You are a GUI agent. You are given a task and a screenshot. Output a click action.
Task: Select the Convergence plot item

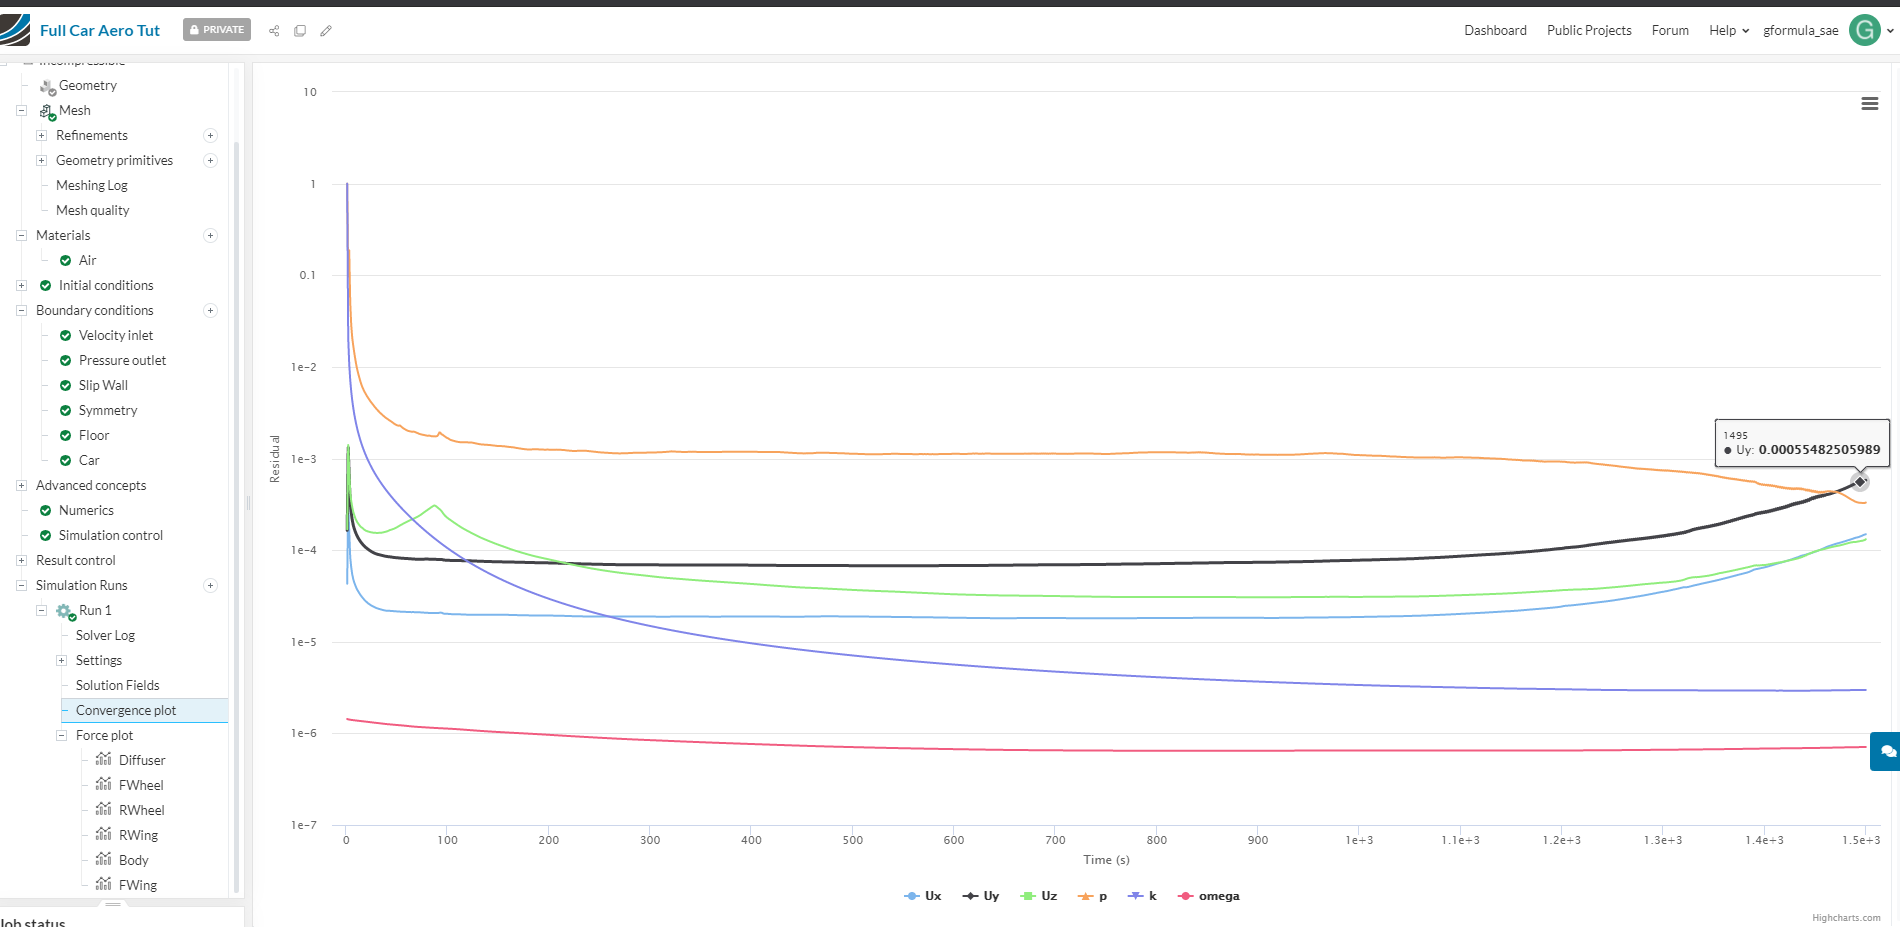click(x=145, y=711)
